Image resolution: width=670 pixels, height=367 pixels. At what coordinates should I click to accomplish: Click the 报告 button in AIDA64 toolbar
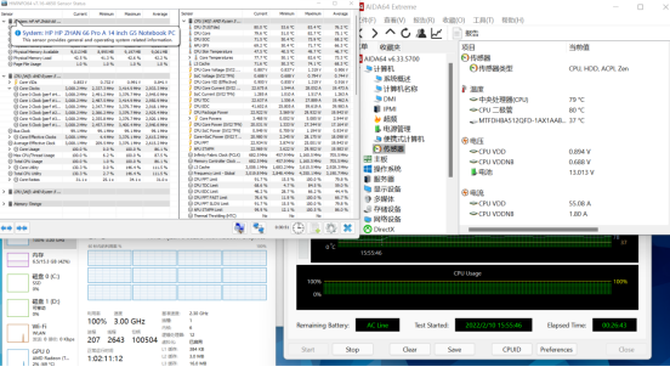466,33
